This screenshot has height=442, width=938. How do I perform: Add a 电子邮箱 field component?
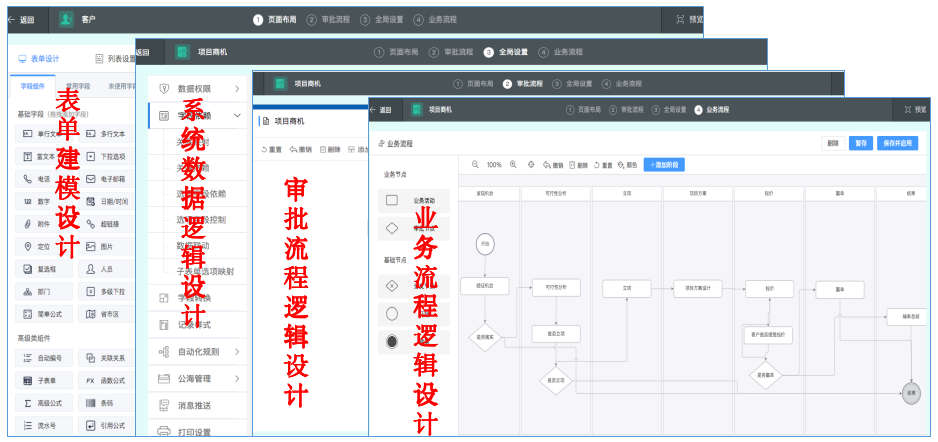pos(106,179)
